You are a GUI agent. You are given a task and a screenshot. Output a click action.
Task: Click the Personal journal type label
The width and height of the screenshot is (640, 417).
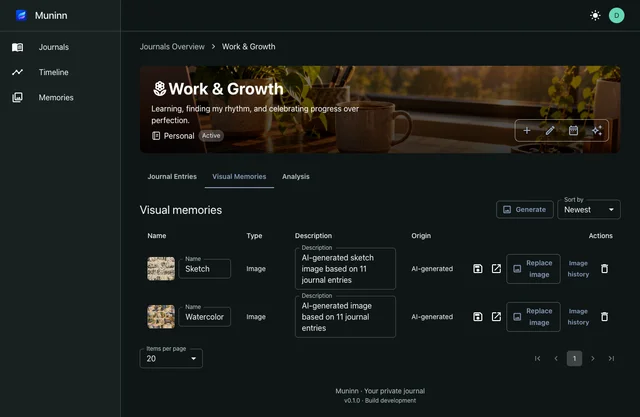coord(179,136)
